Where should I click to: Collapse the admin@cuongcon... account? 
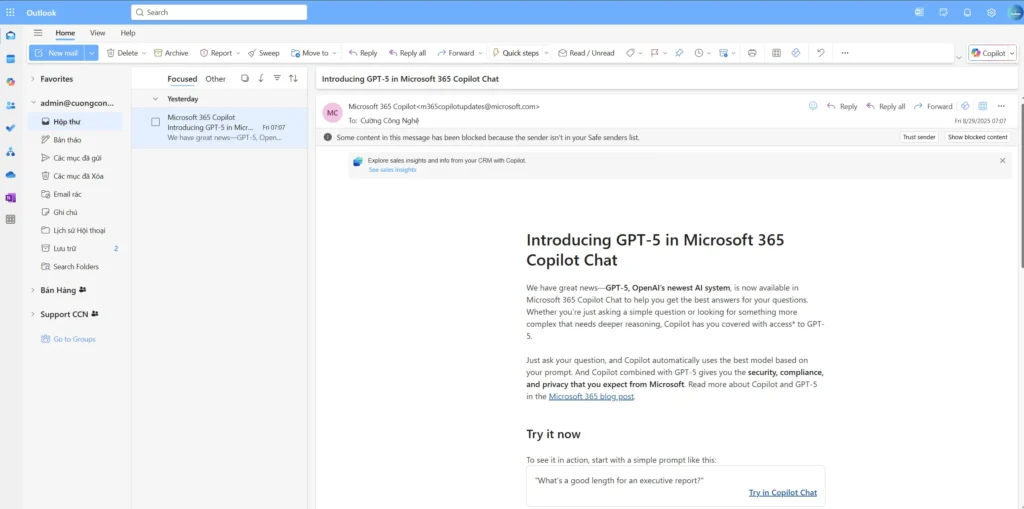coord(33,103)
